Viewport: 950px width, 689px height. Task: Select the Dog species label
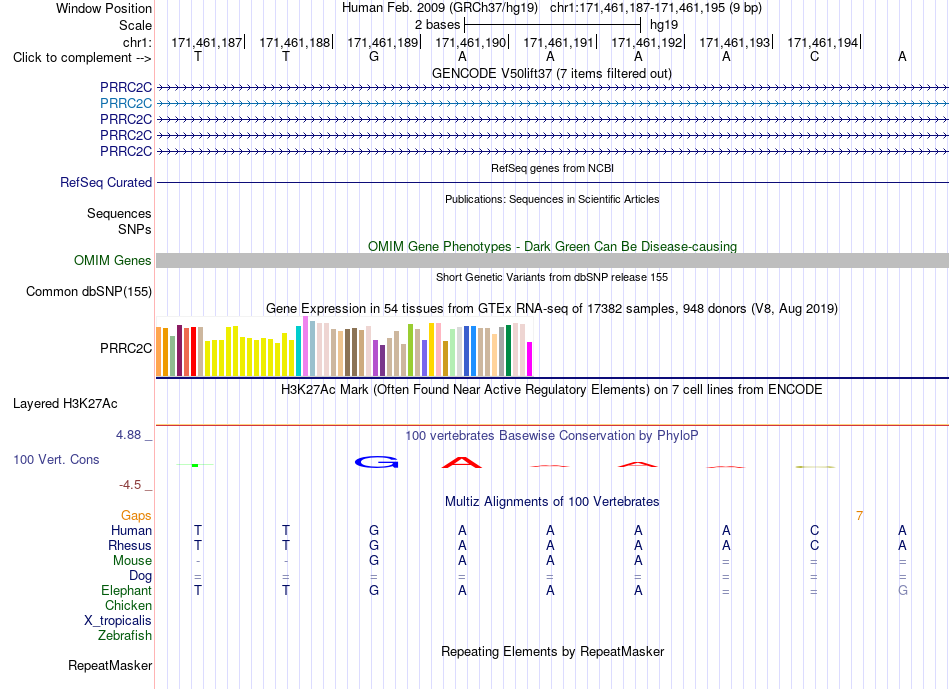tap(141, 576)
